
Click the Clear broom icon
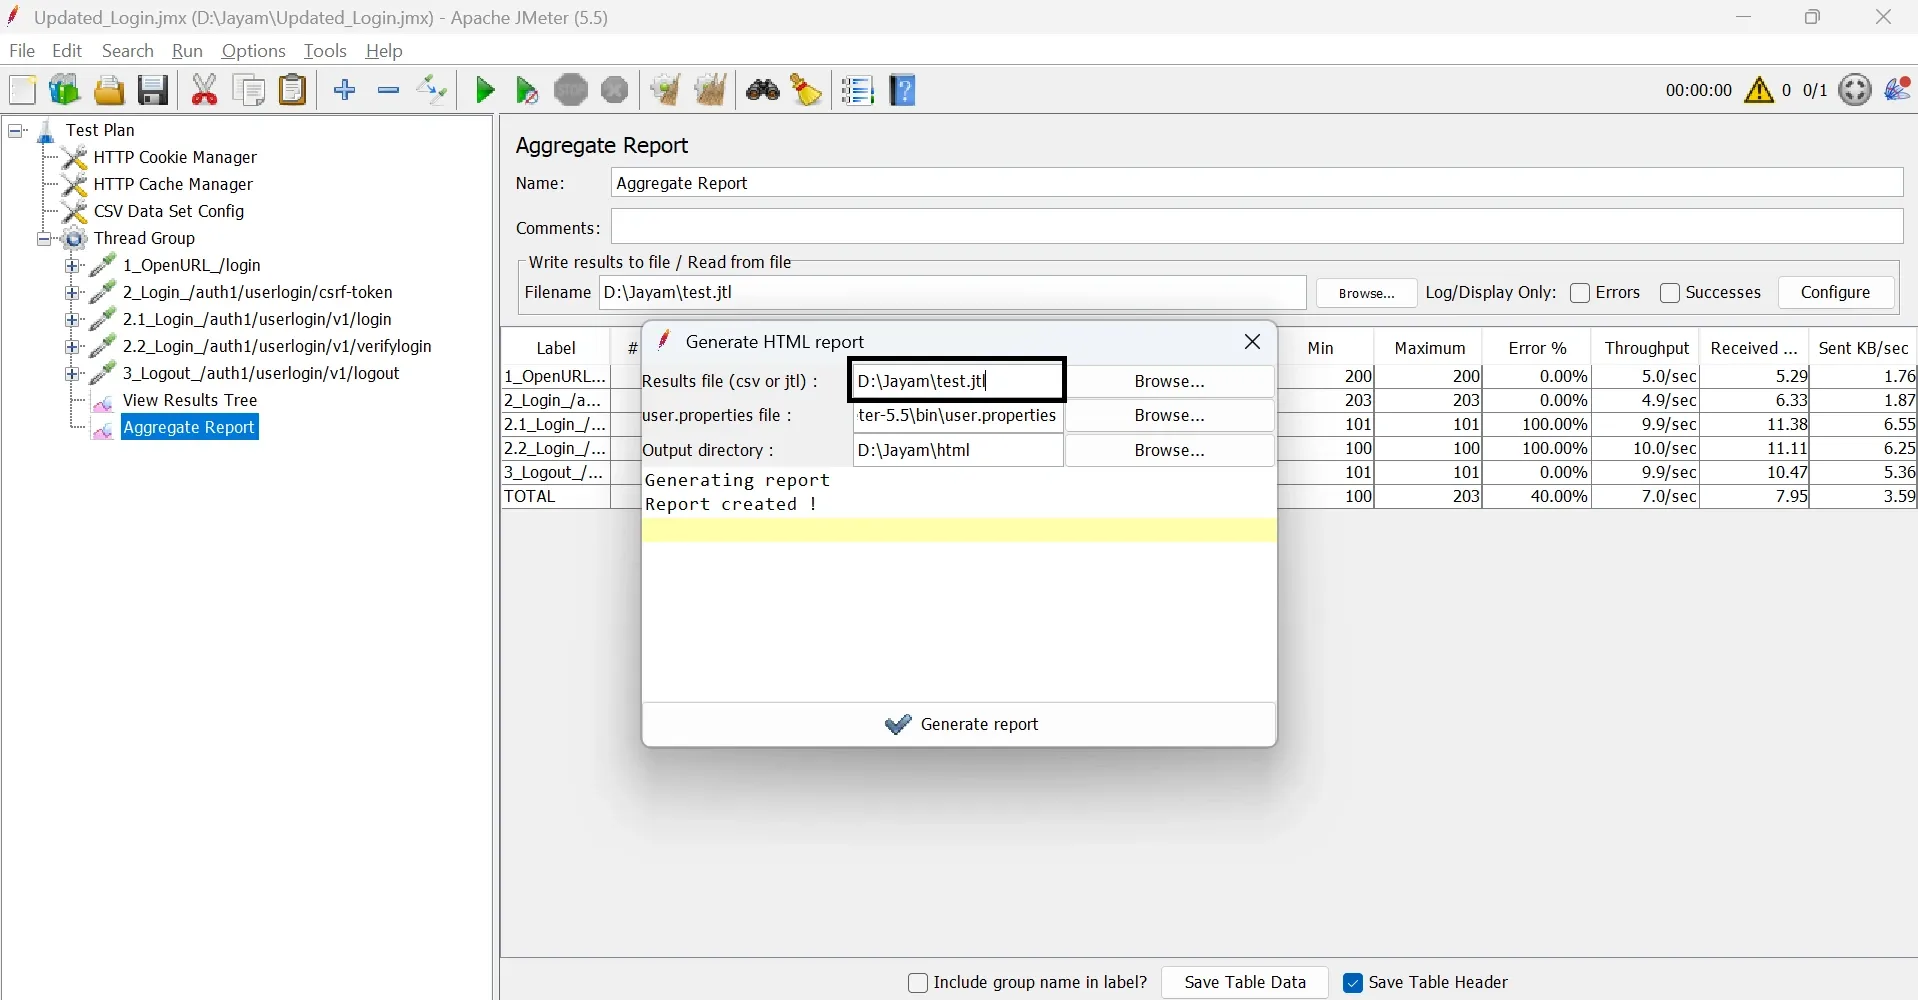pyautogui.click(x=665, y=90)
